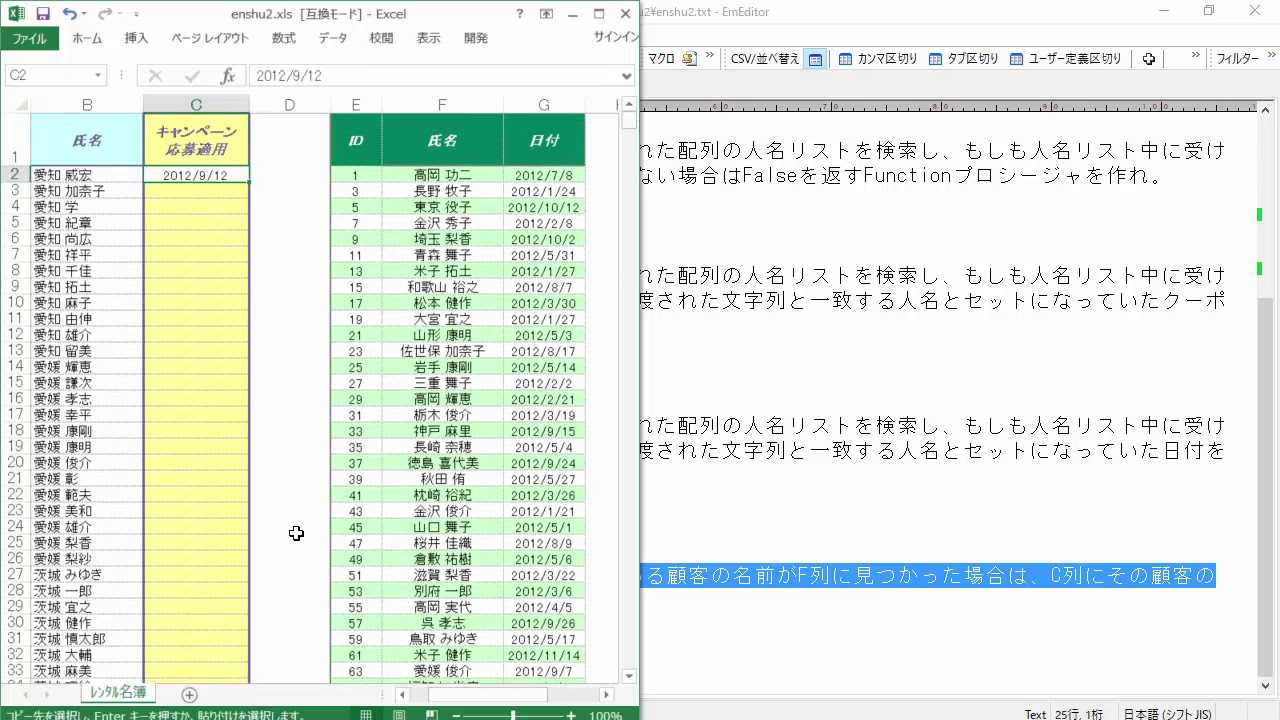Click the ribbon display options icon
This screenshot has height=720, width=1280.
point(546,14)
